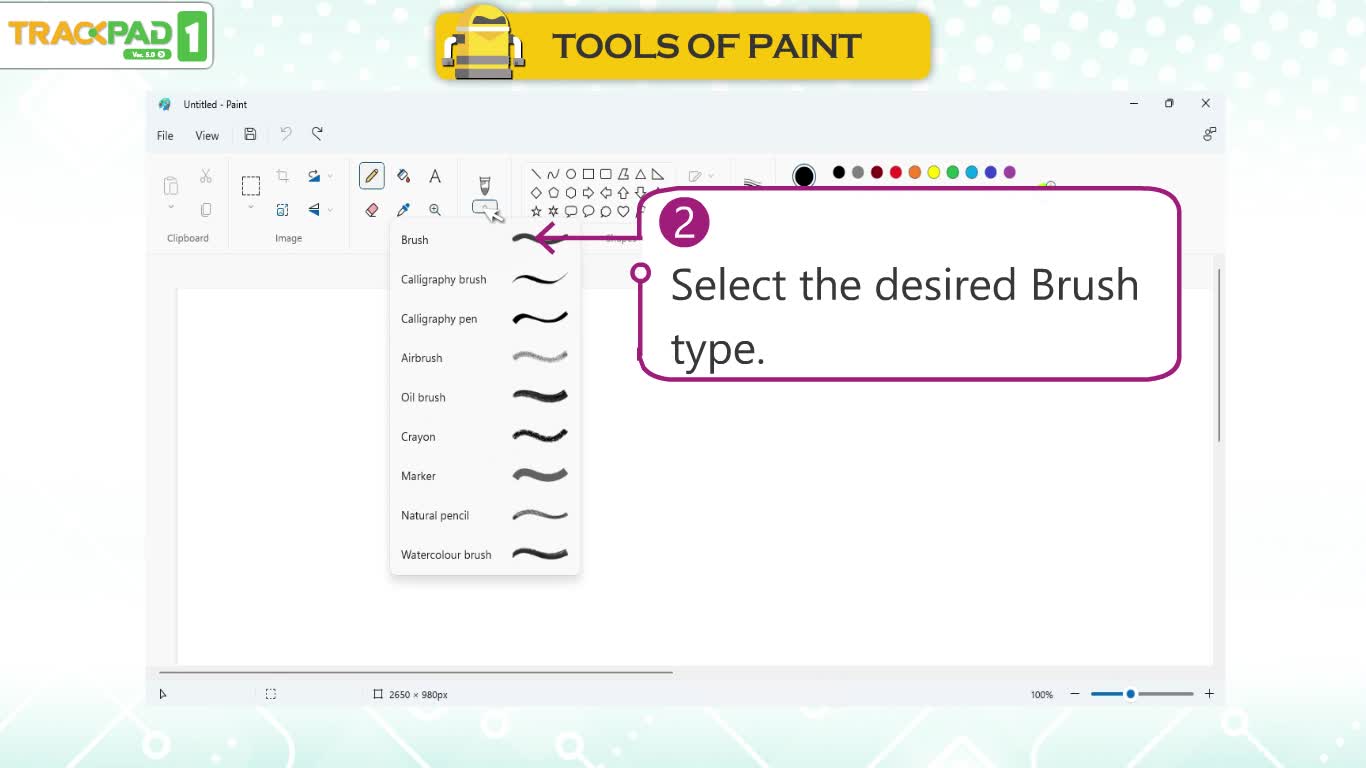1366x768 pixels.
Task: Expand the Select tool dropdown arrow
Action: pos(251,207)
